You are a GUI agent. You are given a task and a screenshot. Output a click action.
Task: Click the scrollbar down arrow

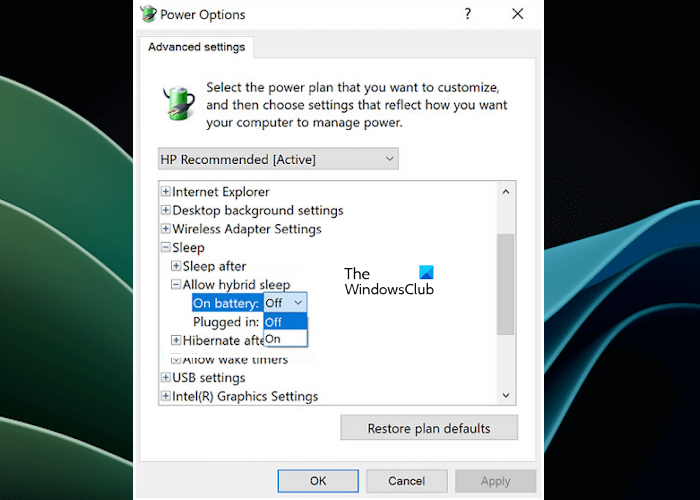[x=506, y=395]
